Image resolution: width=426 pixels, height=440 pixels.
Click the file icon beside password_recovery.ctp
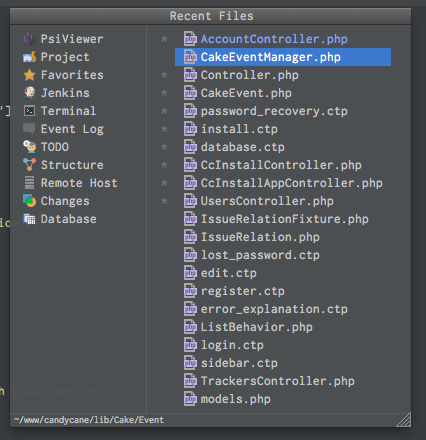click(190, 111)
